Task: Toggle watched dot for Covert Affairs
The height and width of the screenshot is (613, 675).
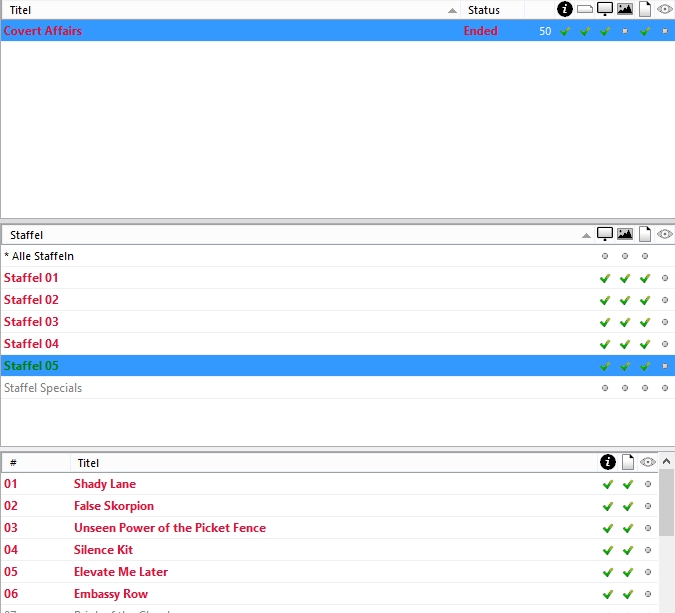Action: pos(665,31)
